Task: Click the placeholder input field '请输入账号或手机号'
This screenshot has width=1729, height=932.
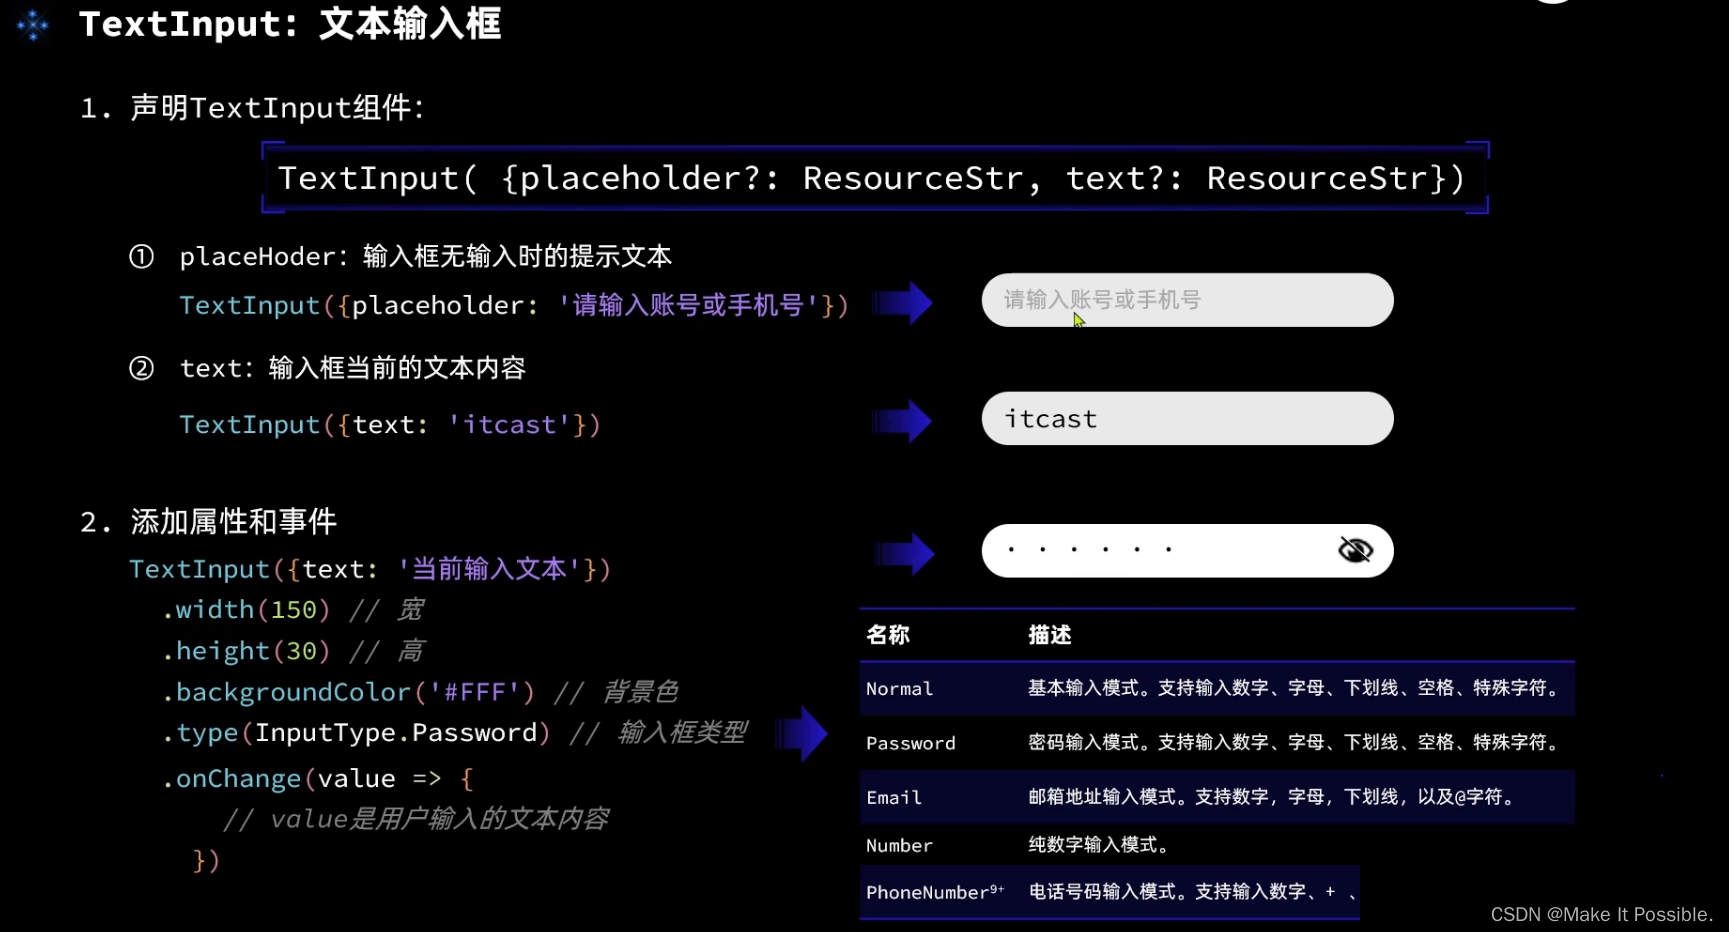Action: click(1187, 300)
